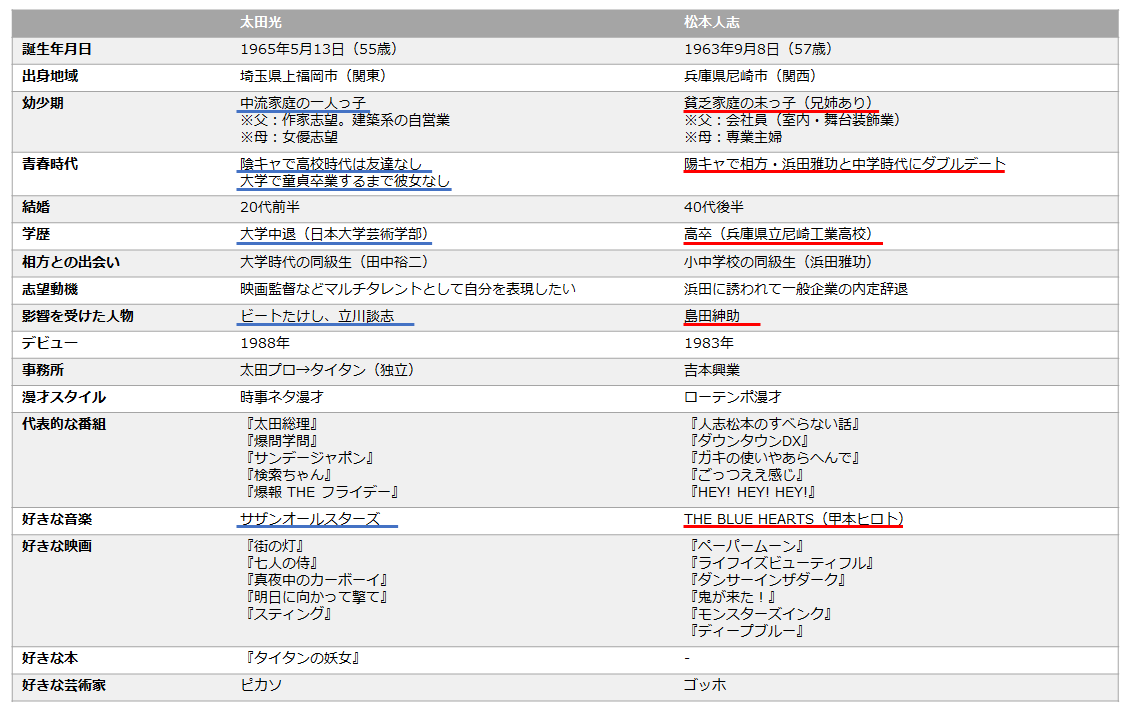This screenshot has width=1133, height=709.
Task: Click underlined 陰キャで高校時代は友達なし
Action: [x=334, y=164]
